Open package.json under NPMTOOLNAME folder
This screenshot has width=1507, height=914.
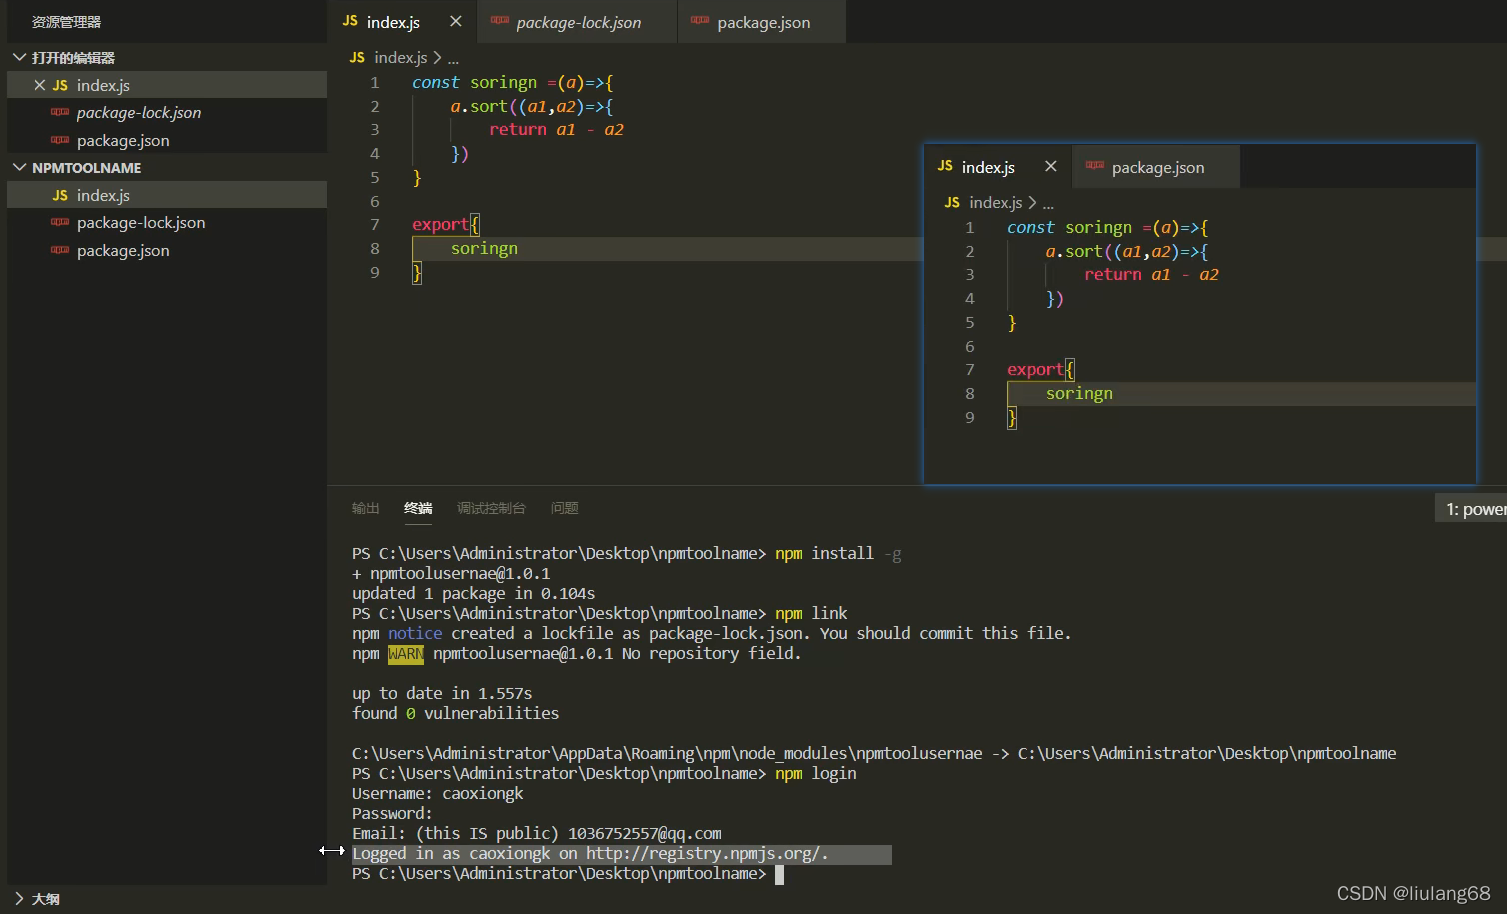167,251
